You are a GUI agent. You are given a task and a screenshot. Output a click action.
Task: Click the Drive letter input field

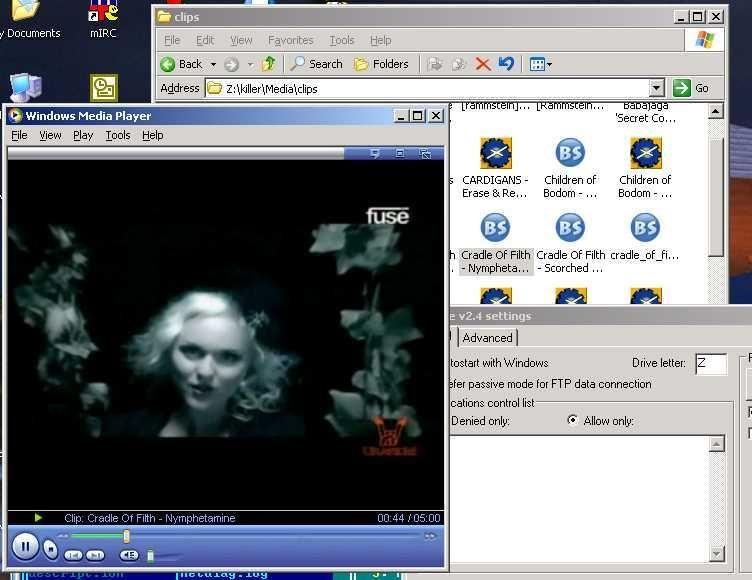point(711,363)
